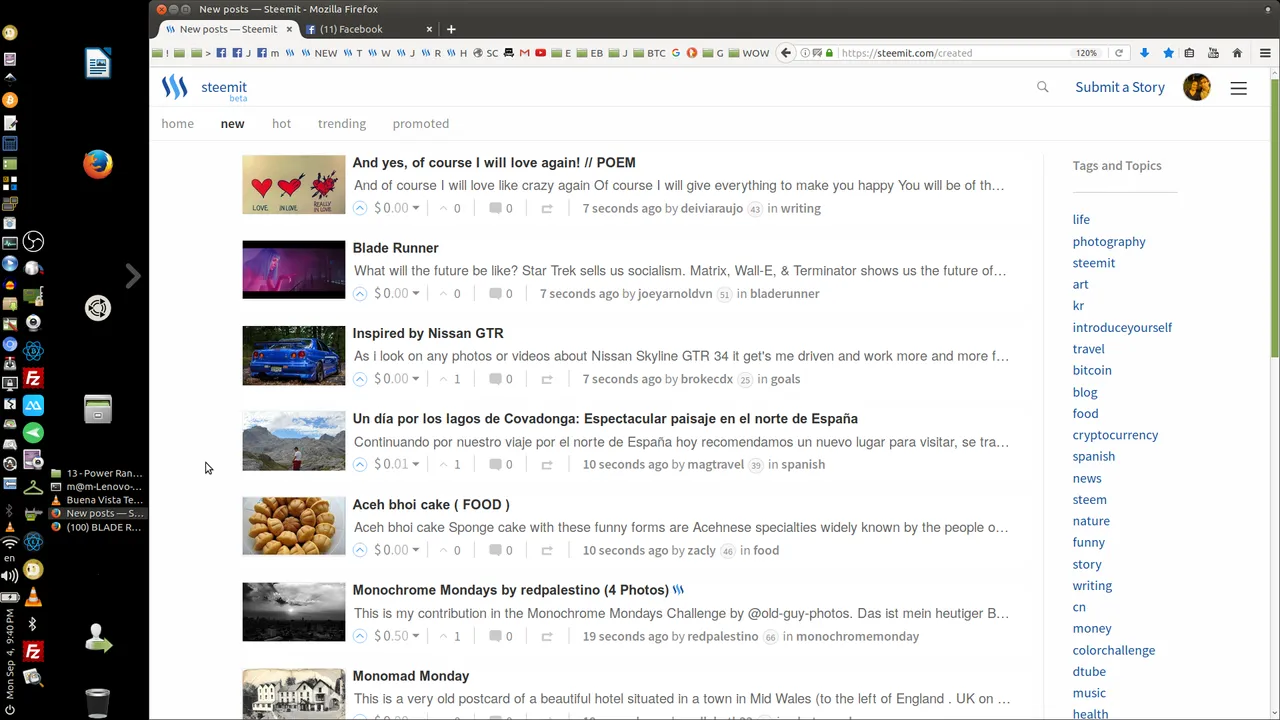Image resolution: width=1280 pixels, height=720 pixels.
Task: Select the trending posts tab
Action: pos(342,124)
